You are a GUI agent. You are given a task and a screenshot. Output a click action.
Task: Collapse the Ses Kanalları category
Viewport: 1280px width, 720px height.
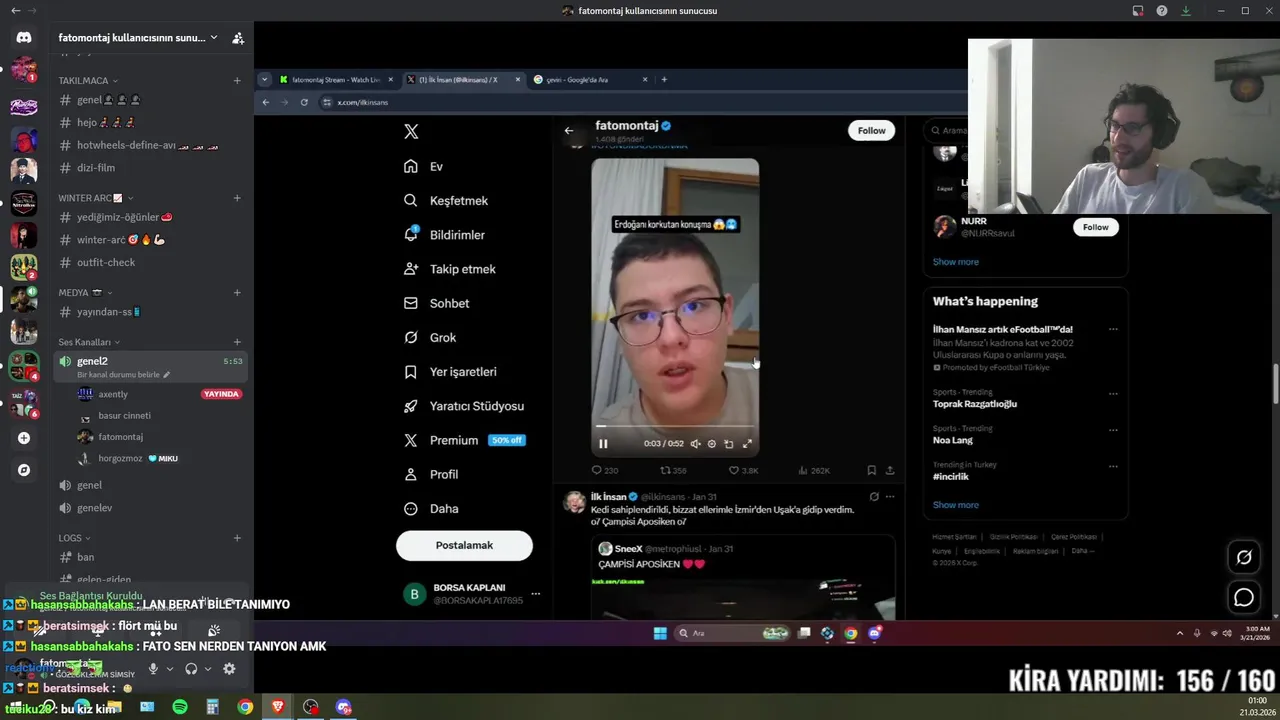point(89,342)
